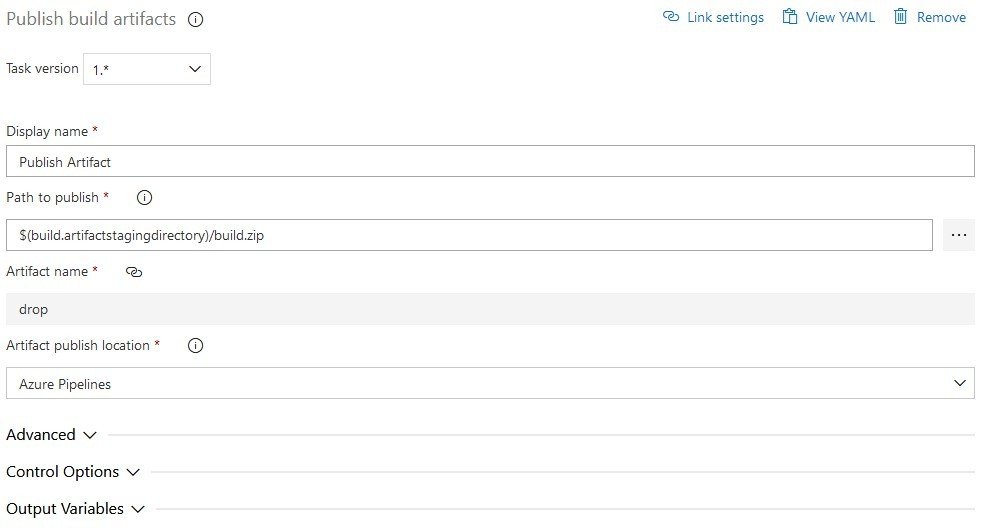Click the Path to publish input field

point(470,235)
